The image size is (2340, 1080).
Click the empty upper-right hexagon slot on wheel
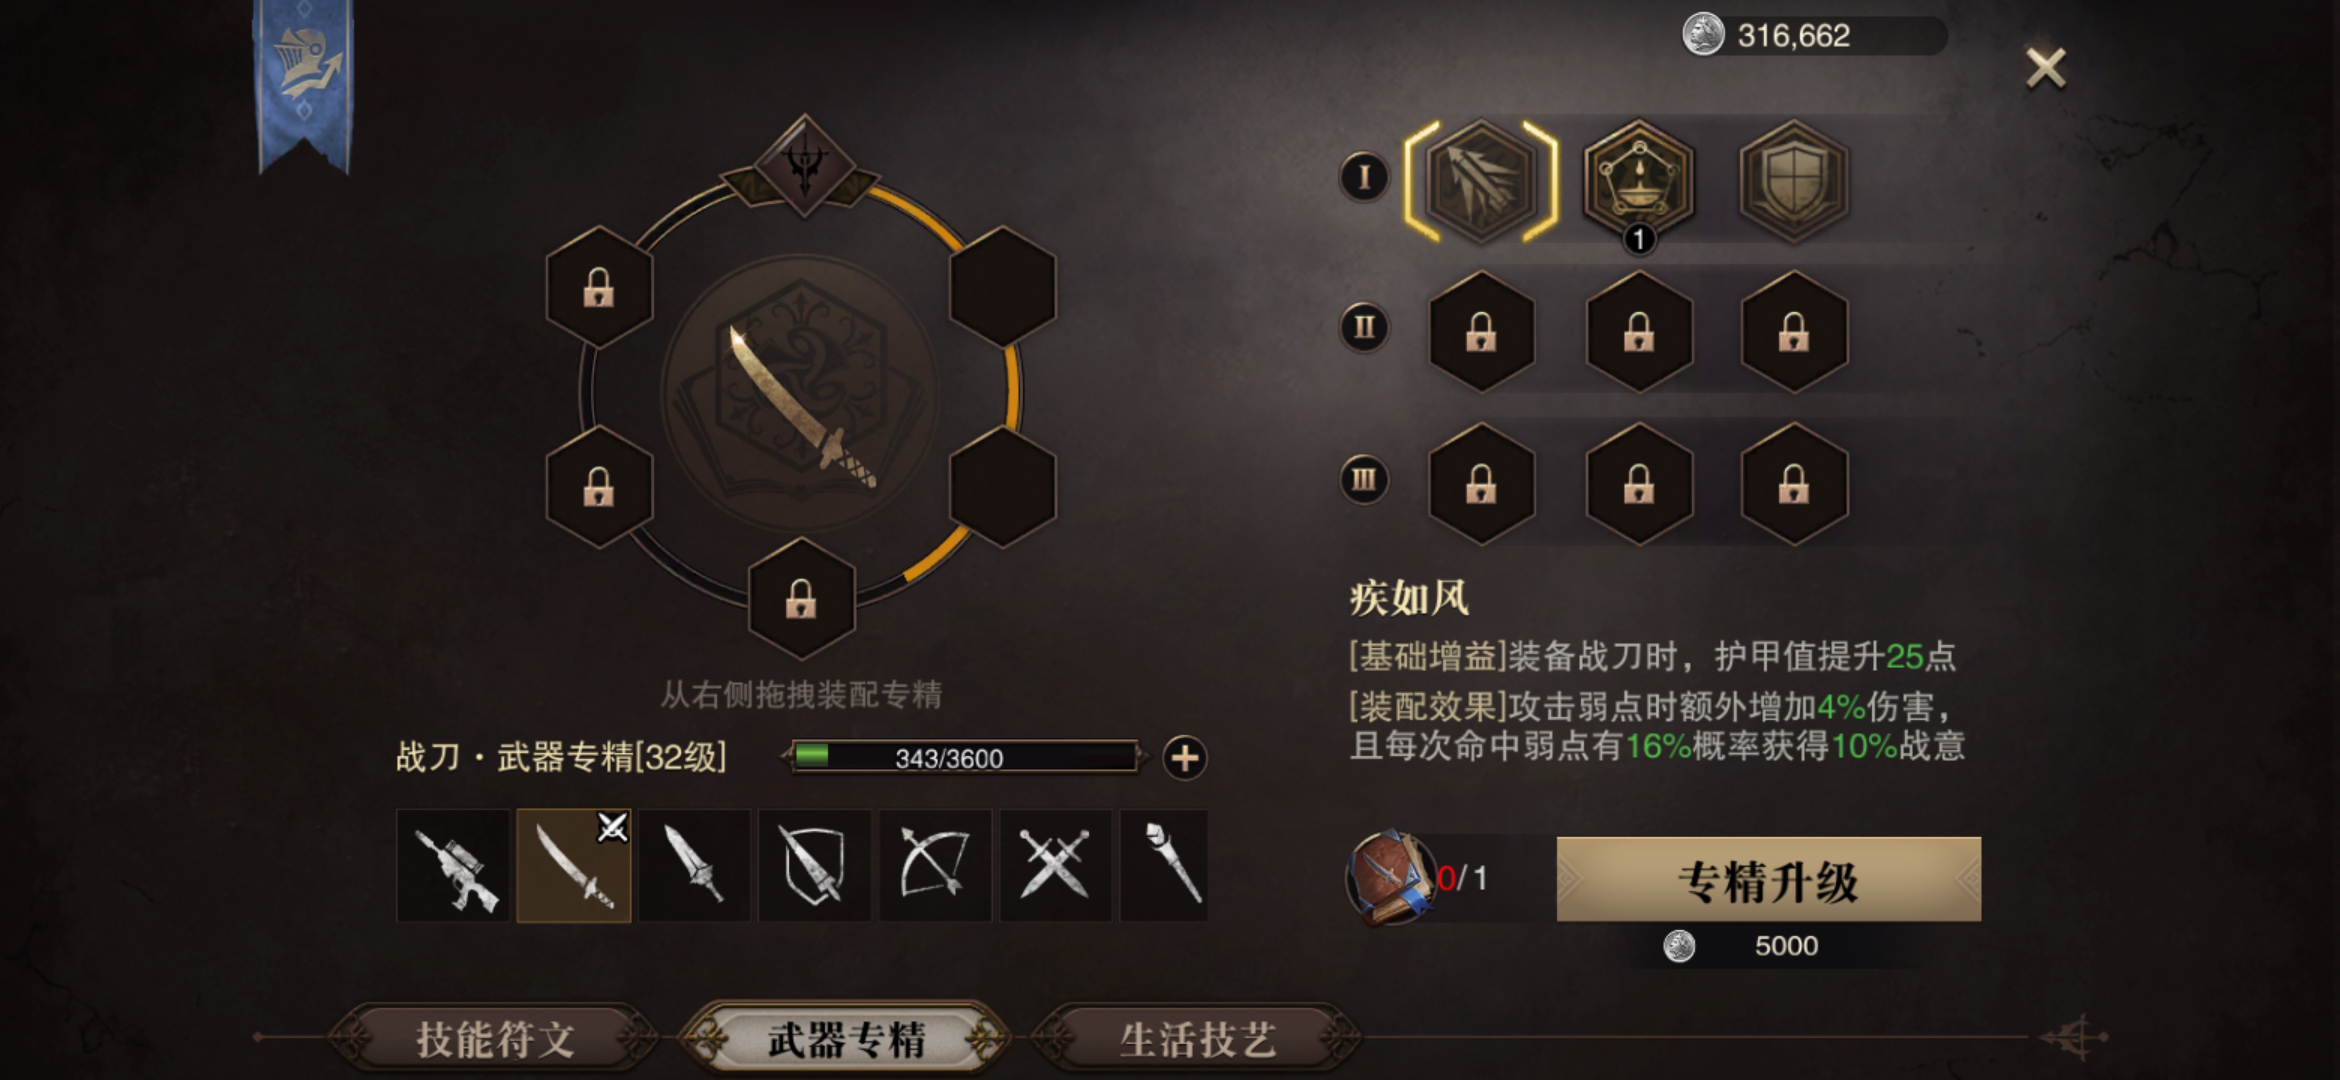[x=1002, y=288]
